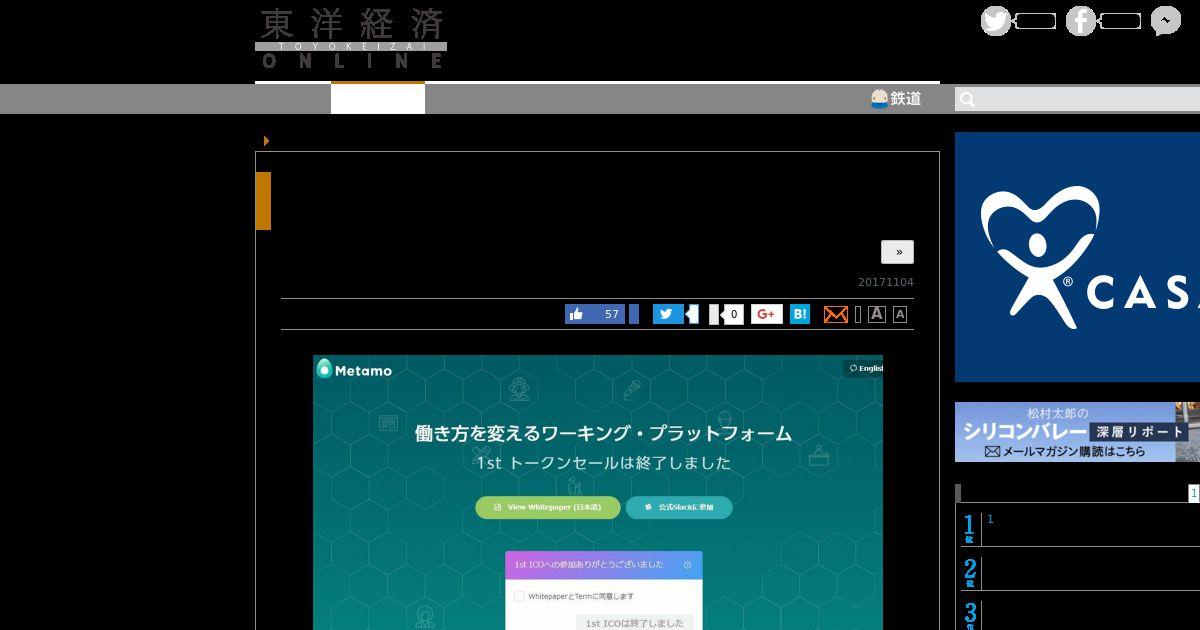This screenshot has height=630, width=1200.
Task: Click the Toyo Keizai Online logo
Action: click(351, 40)
